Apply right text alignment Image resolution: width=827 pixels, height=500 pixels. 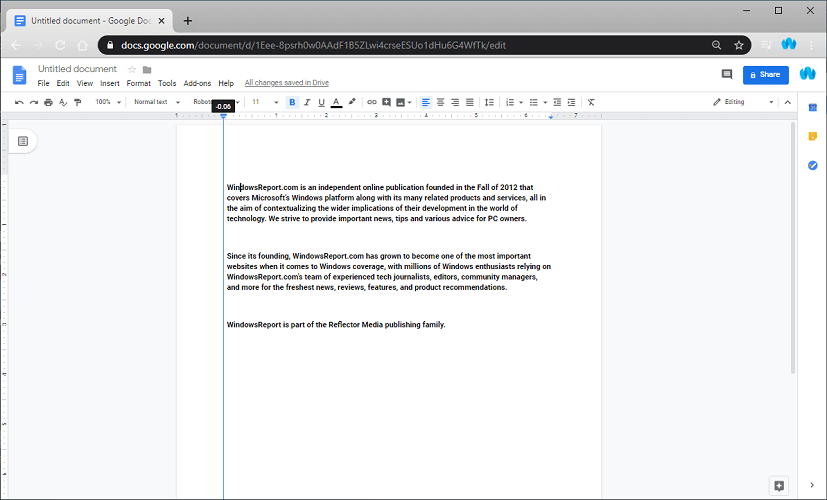pos(455,102)
